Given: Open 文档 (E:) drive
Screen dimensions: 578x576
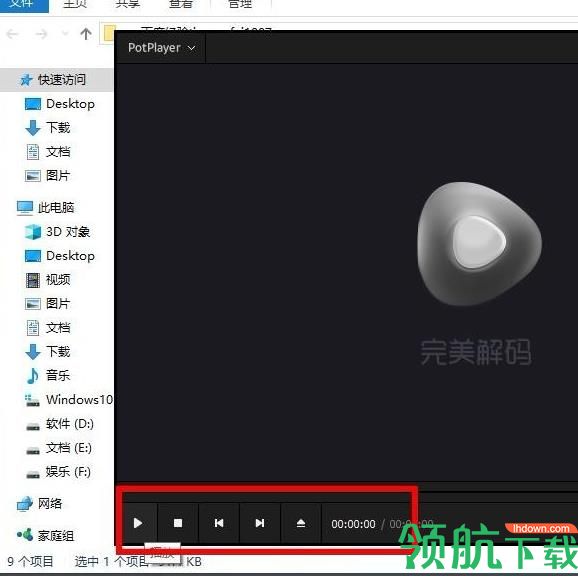Looking at the screenshot, I should point(59,448).
